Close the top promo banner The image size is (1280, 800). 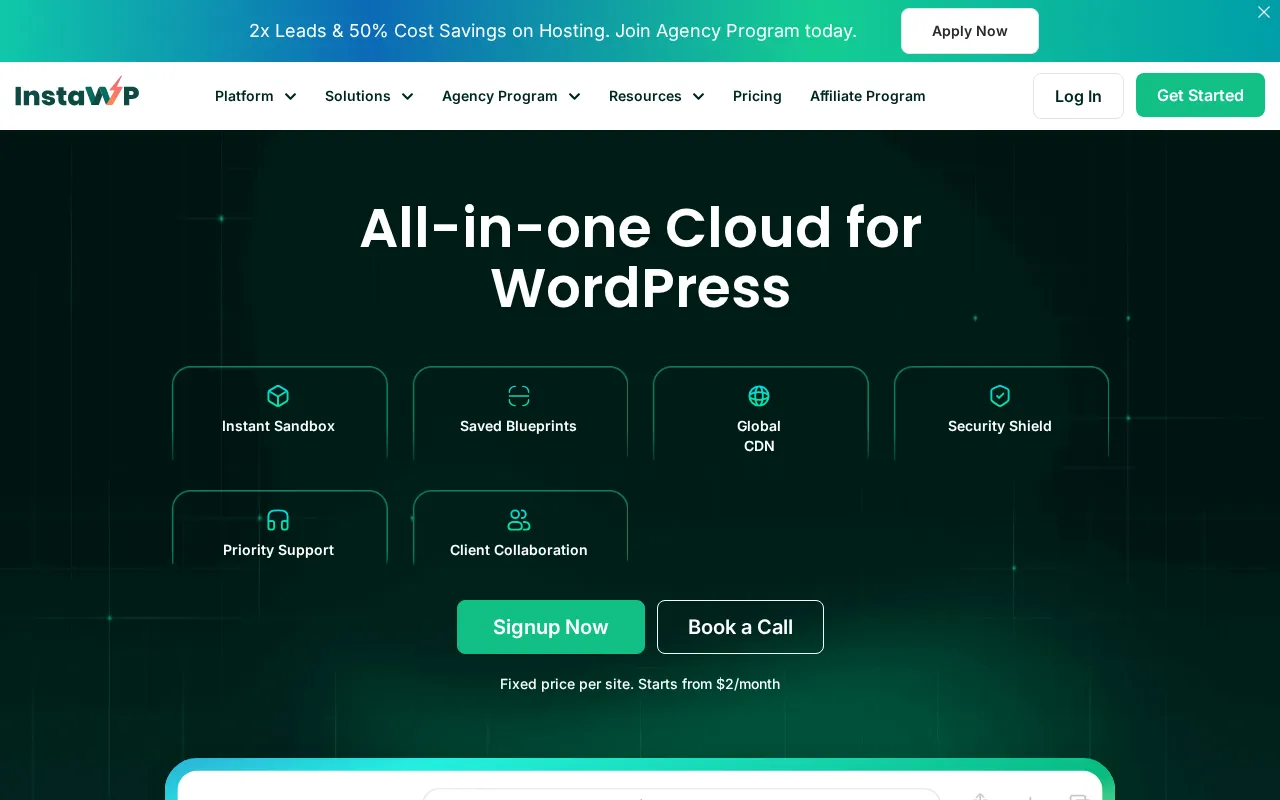1263,12
